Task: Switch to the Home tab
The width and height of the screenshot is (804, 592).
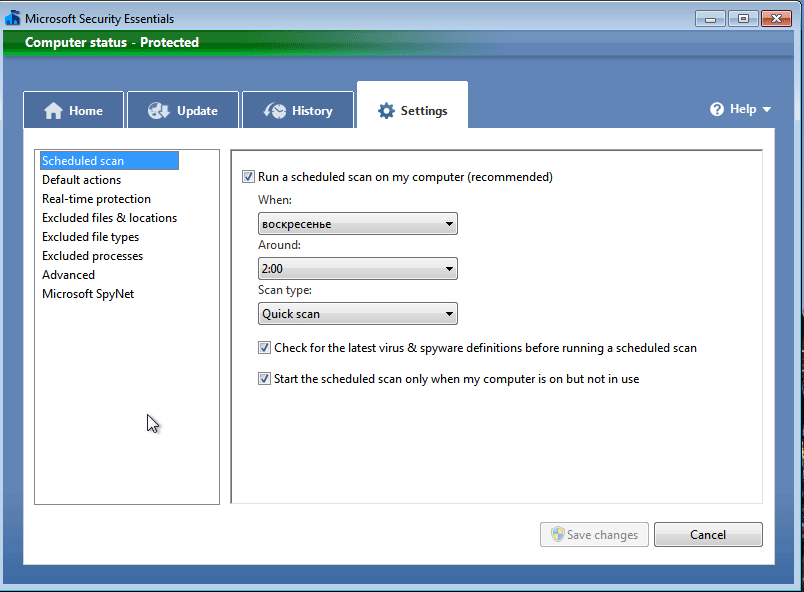Action: coord(73,110)
